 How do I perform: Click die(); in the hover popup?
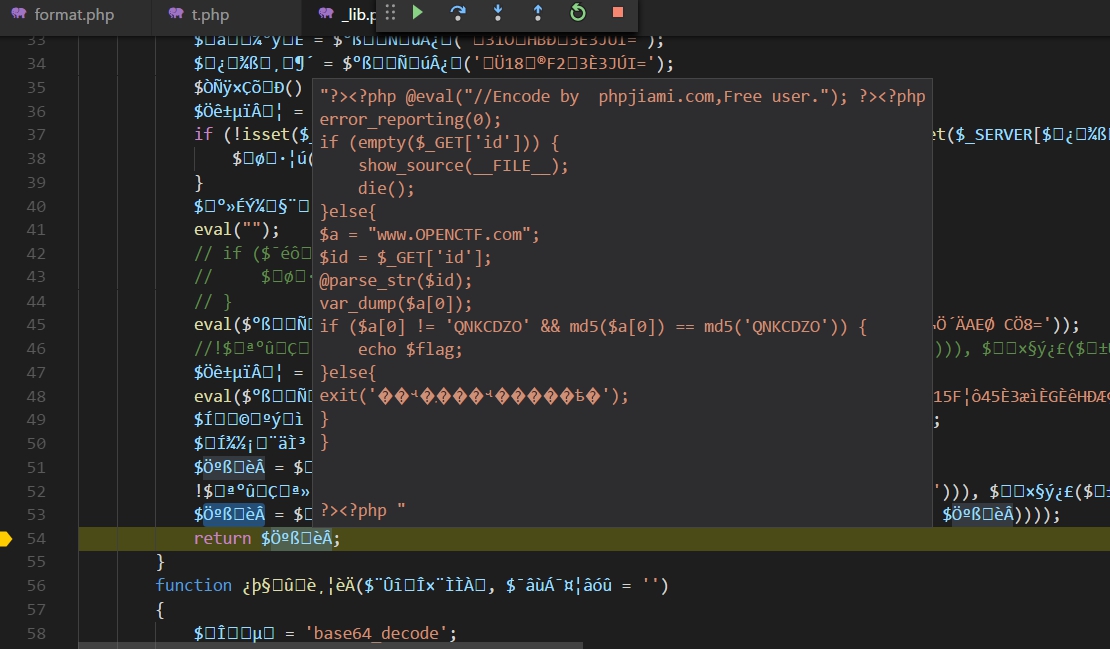pyautogui.click(x=386, y=188)
